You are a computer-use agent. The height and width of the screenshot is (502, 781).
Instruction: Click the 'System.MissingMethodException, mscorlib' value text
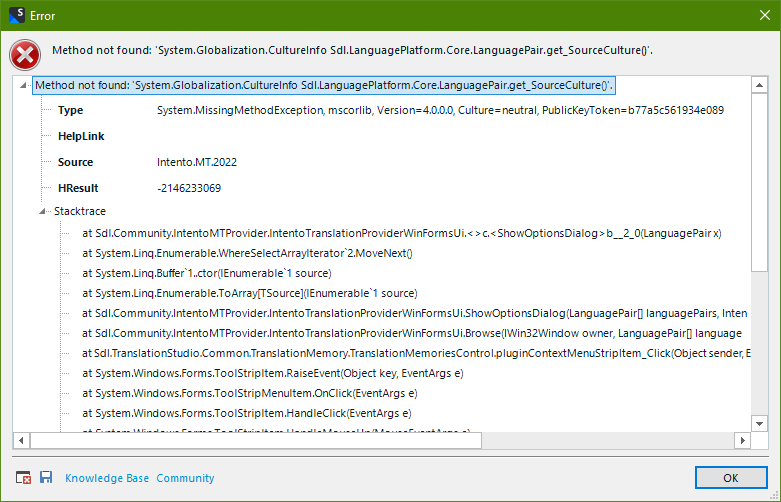coord(440,110)
